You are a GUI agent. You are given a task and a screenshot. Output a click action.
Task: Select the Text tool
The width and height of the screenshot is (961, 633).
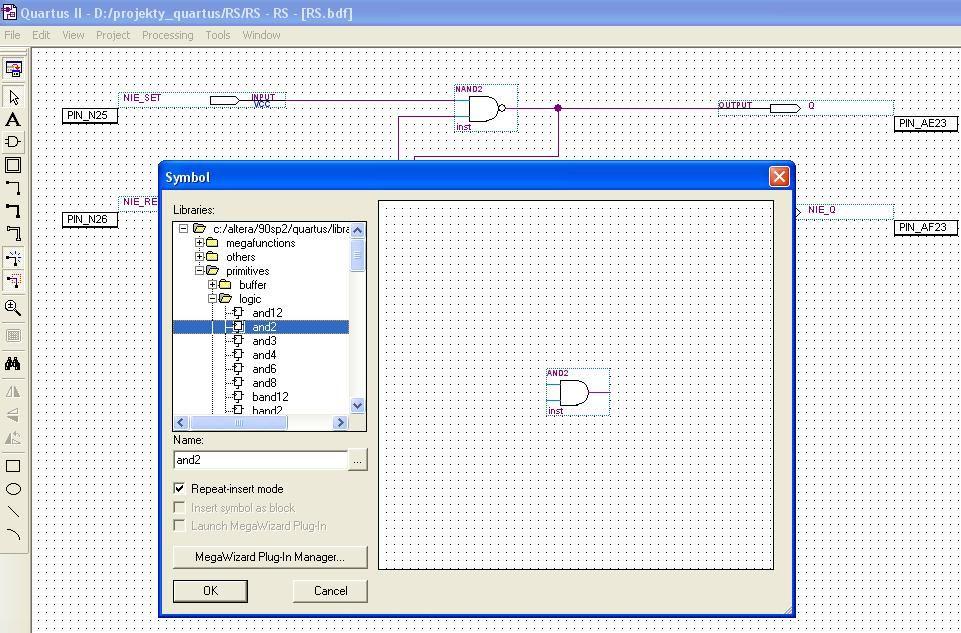pos(13,119)
